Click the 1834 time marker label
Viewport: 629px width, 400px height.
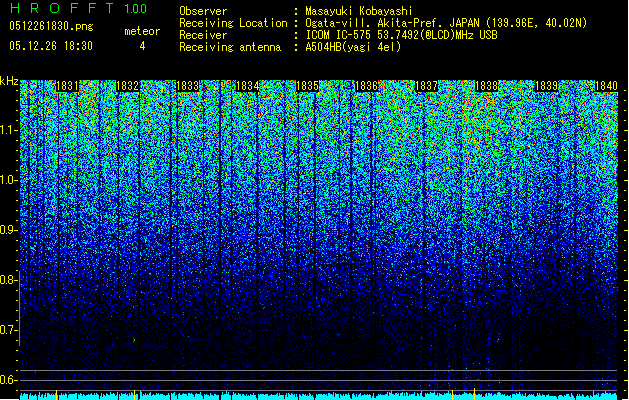click(x=248, y=86)
